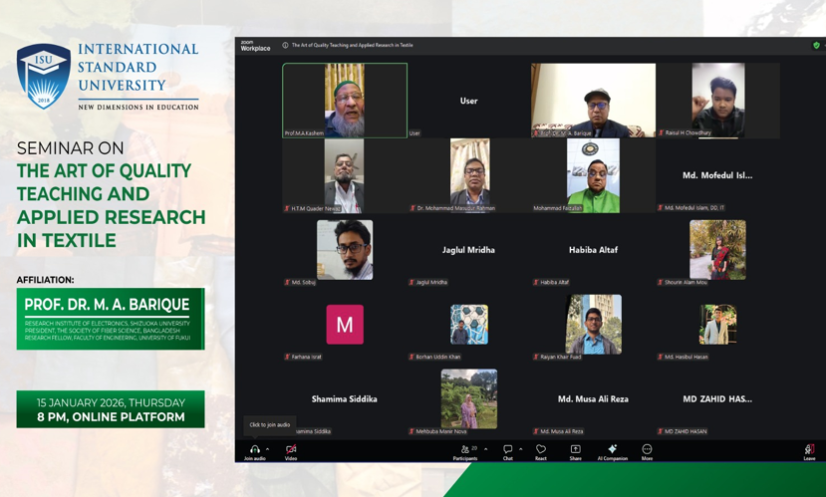Open the Chat panel
The height and width of the screenshot is (497, 826).
pos(508,450)
